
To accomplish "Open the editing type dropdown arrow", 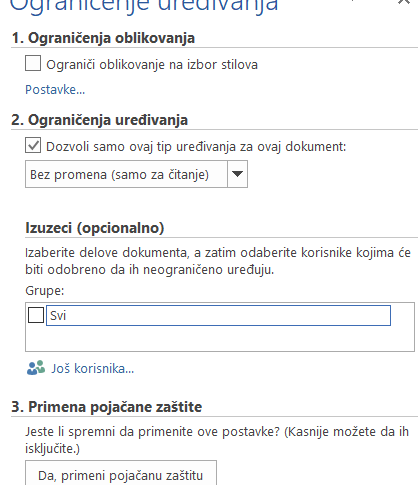I will pyautogui.click(x=237, y=174).
